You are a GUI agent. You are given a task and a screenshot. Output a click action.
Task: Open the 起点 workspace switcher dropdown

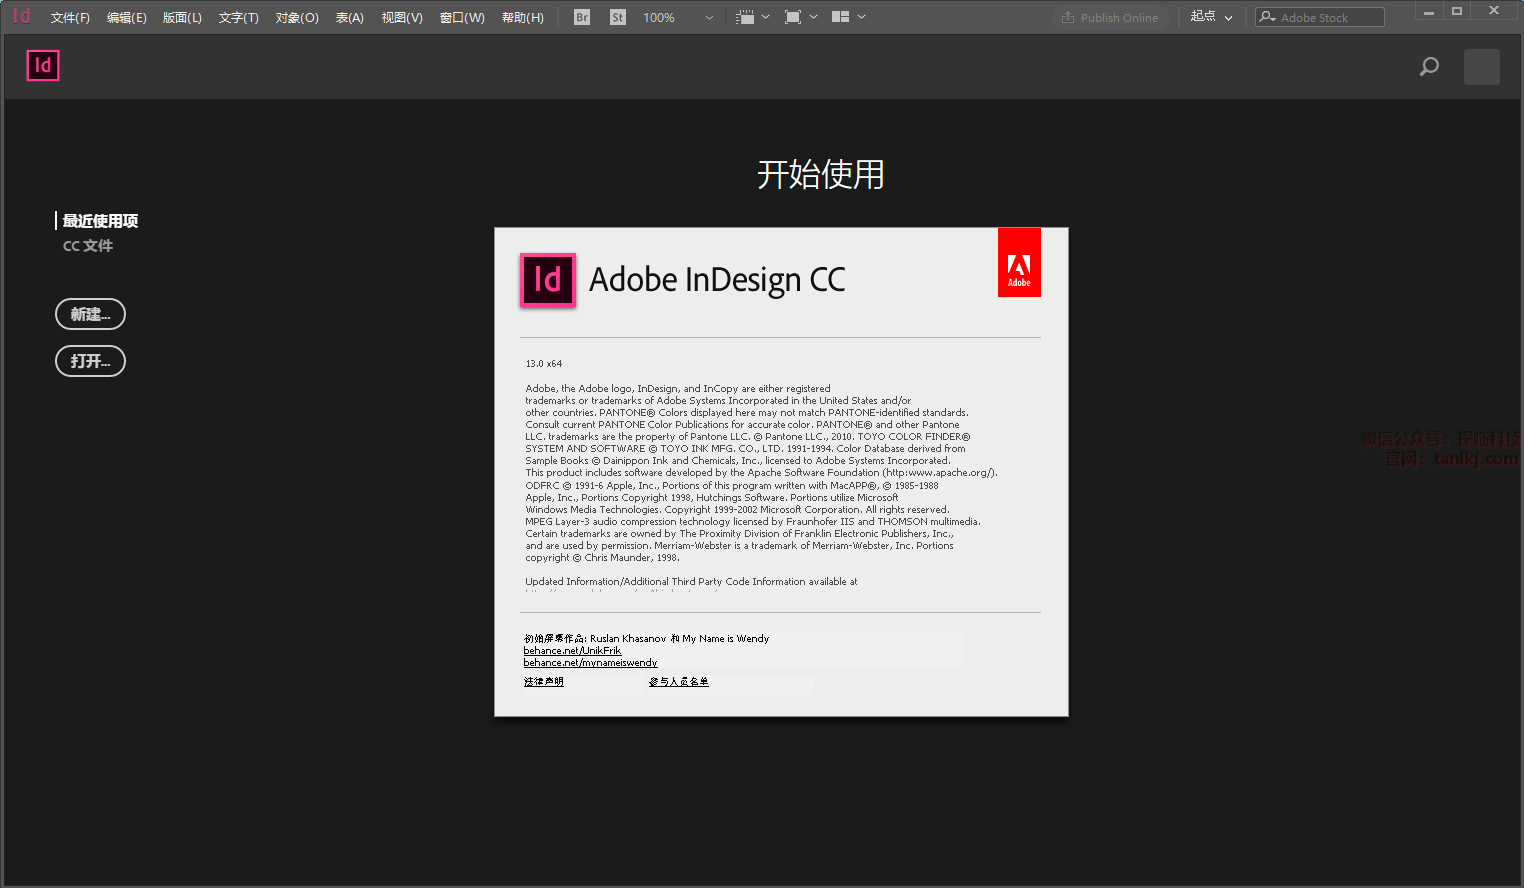tap(1211, 17)
